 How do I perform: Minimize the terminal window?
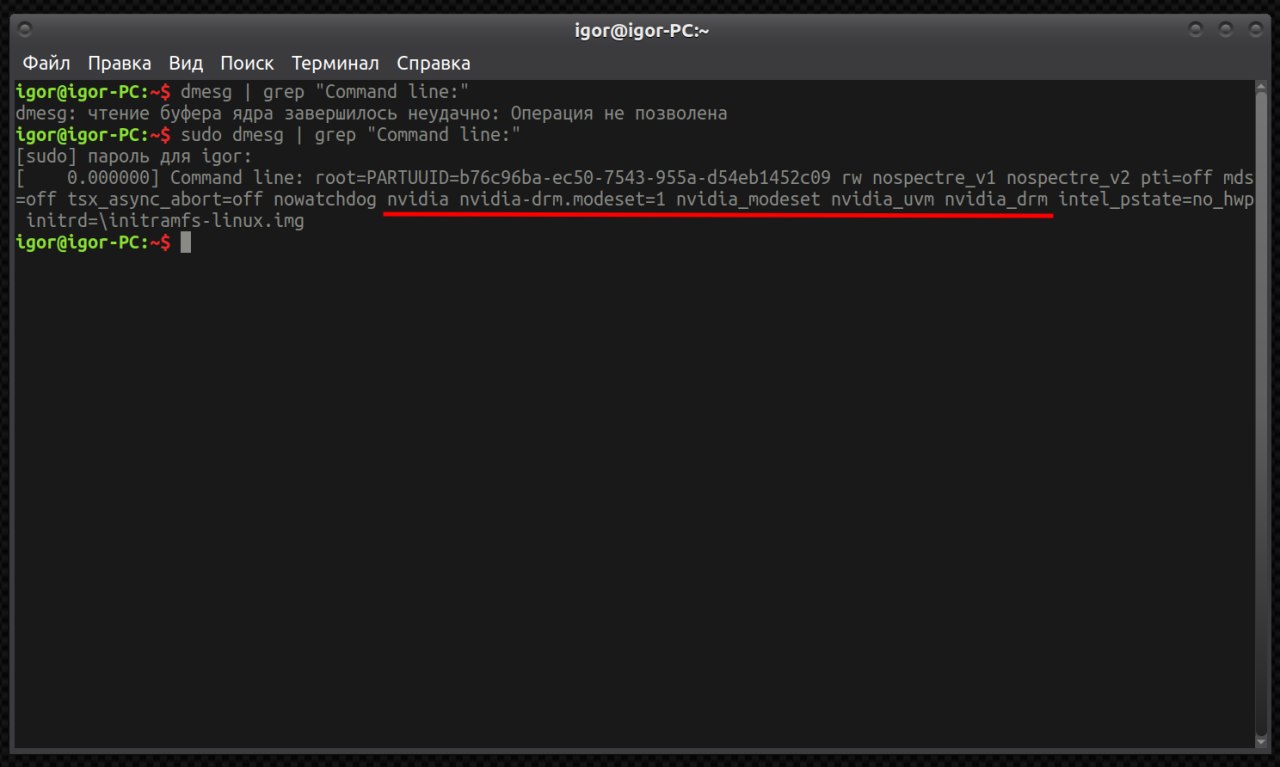1195,30
